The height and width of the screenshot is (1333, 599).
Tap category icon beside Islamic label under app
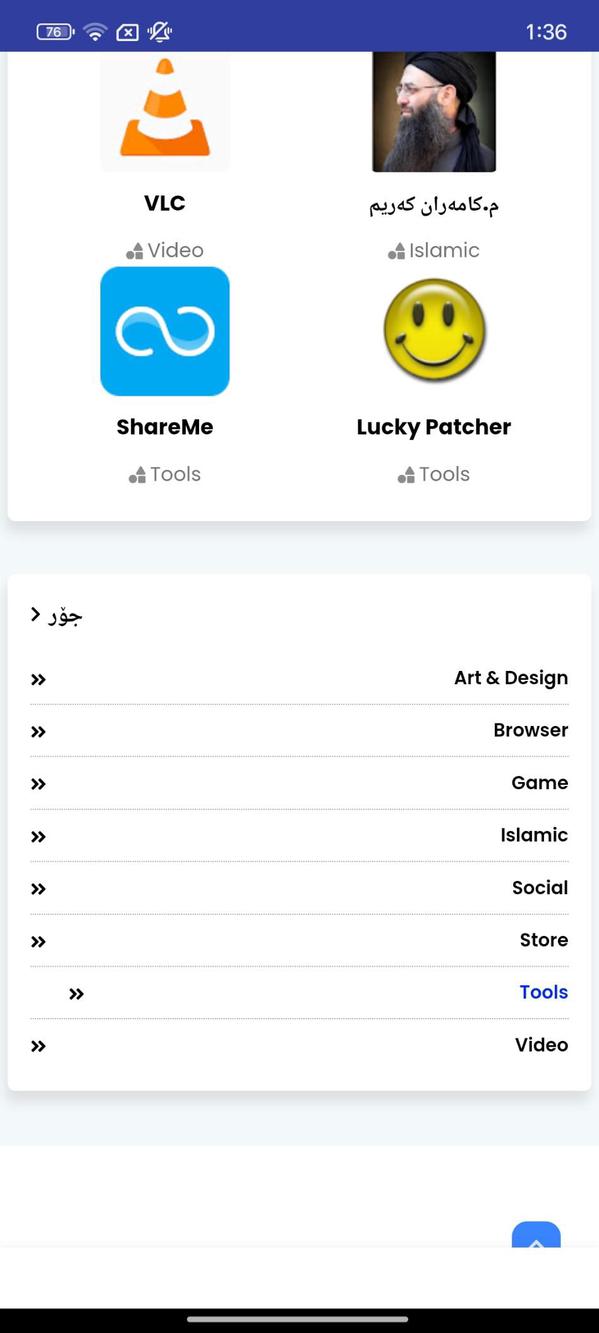click(x=397, y=251)
